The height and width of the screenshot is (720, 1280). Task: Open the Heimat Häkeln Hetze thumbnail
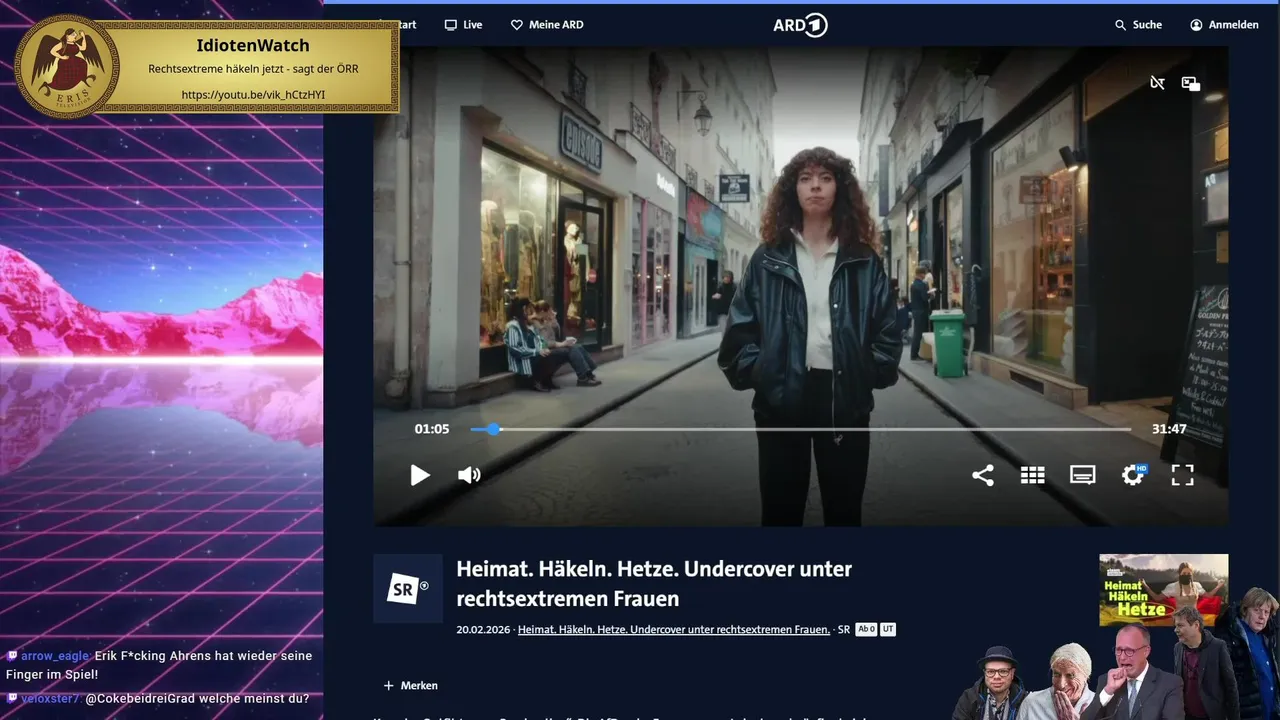(x=1163, y=590)
